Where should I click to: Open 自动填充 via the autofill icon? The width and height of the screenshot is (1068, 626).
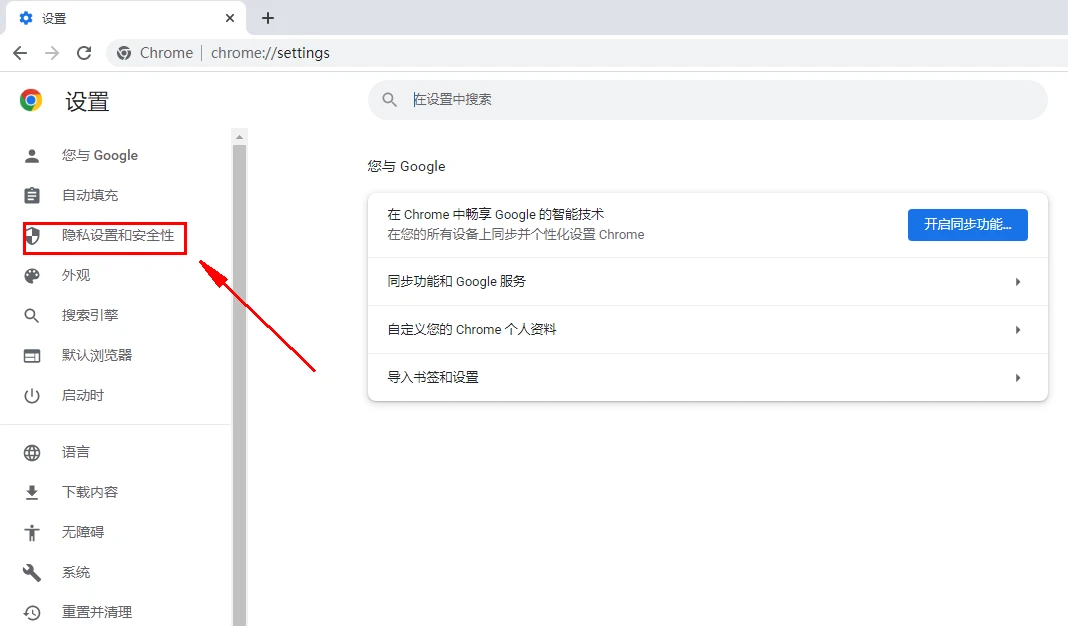(x=31, y=195)
